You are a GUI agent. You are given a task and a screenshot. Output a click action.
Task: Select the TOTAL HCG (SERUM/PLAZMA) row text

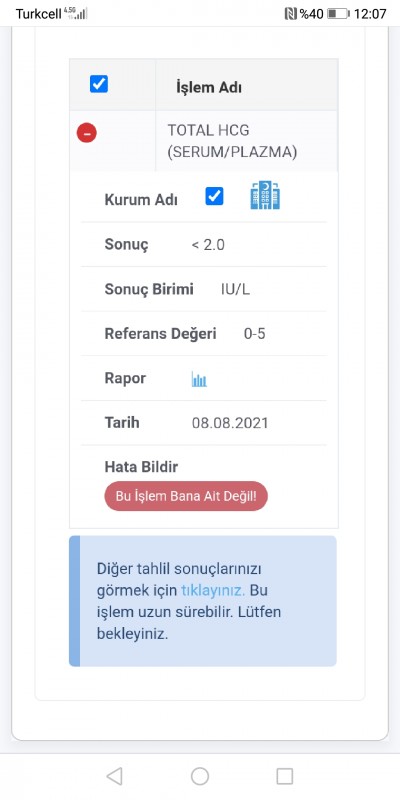[232, 141]
